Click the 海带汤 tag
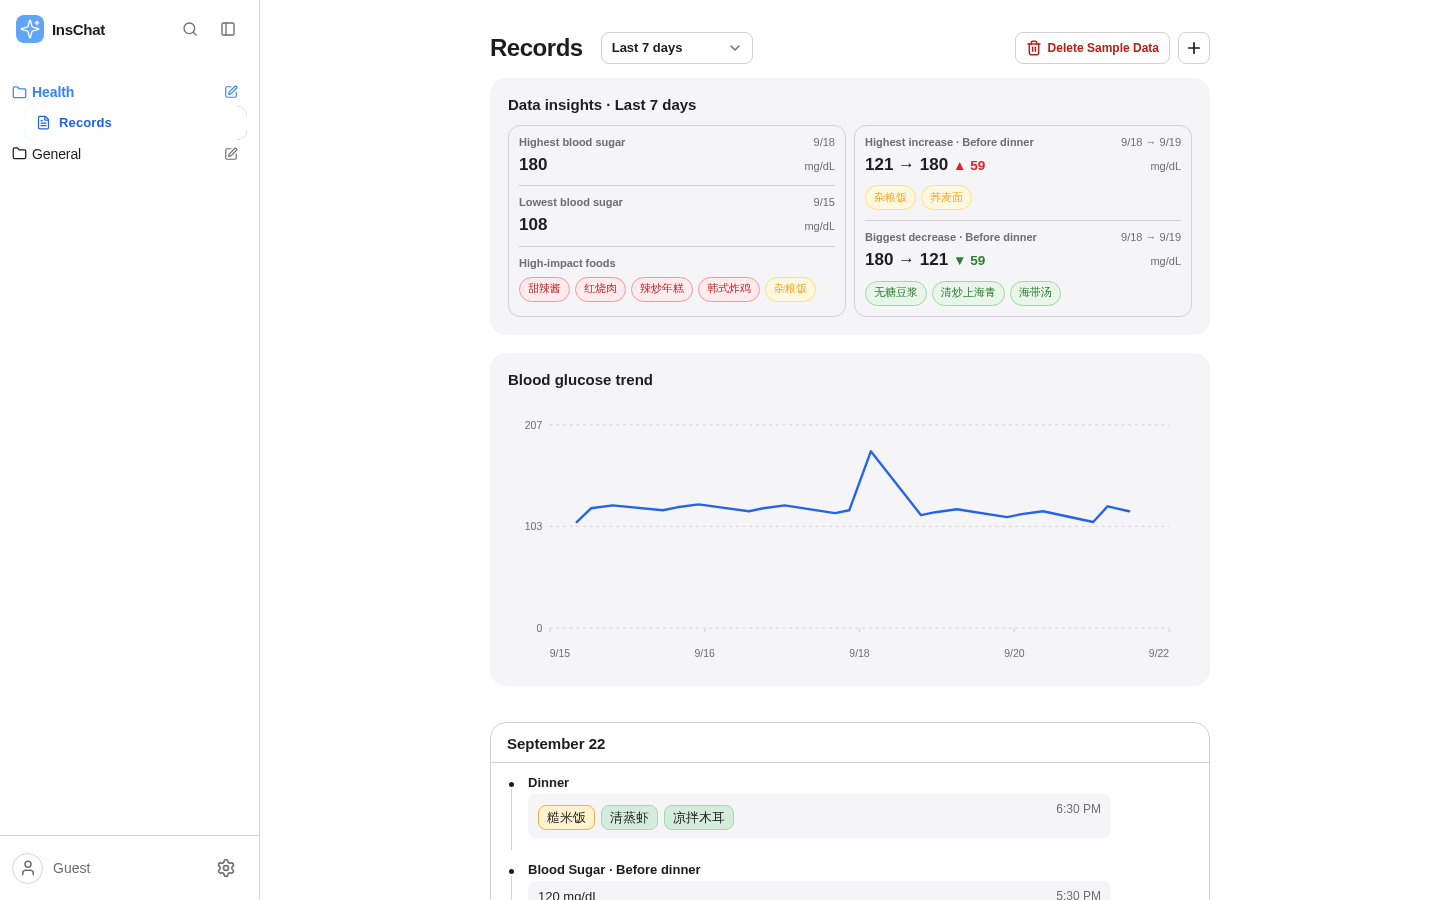This screenshot has height=900, width=1440. click(1035, 293)
